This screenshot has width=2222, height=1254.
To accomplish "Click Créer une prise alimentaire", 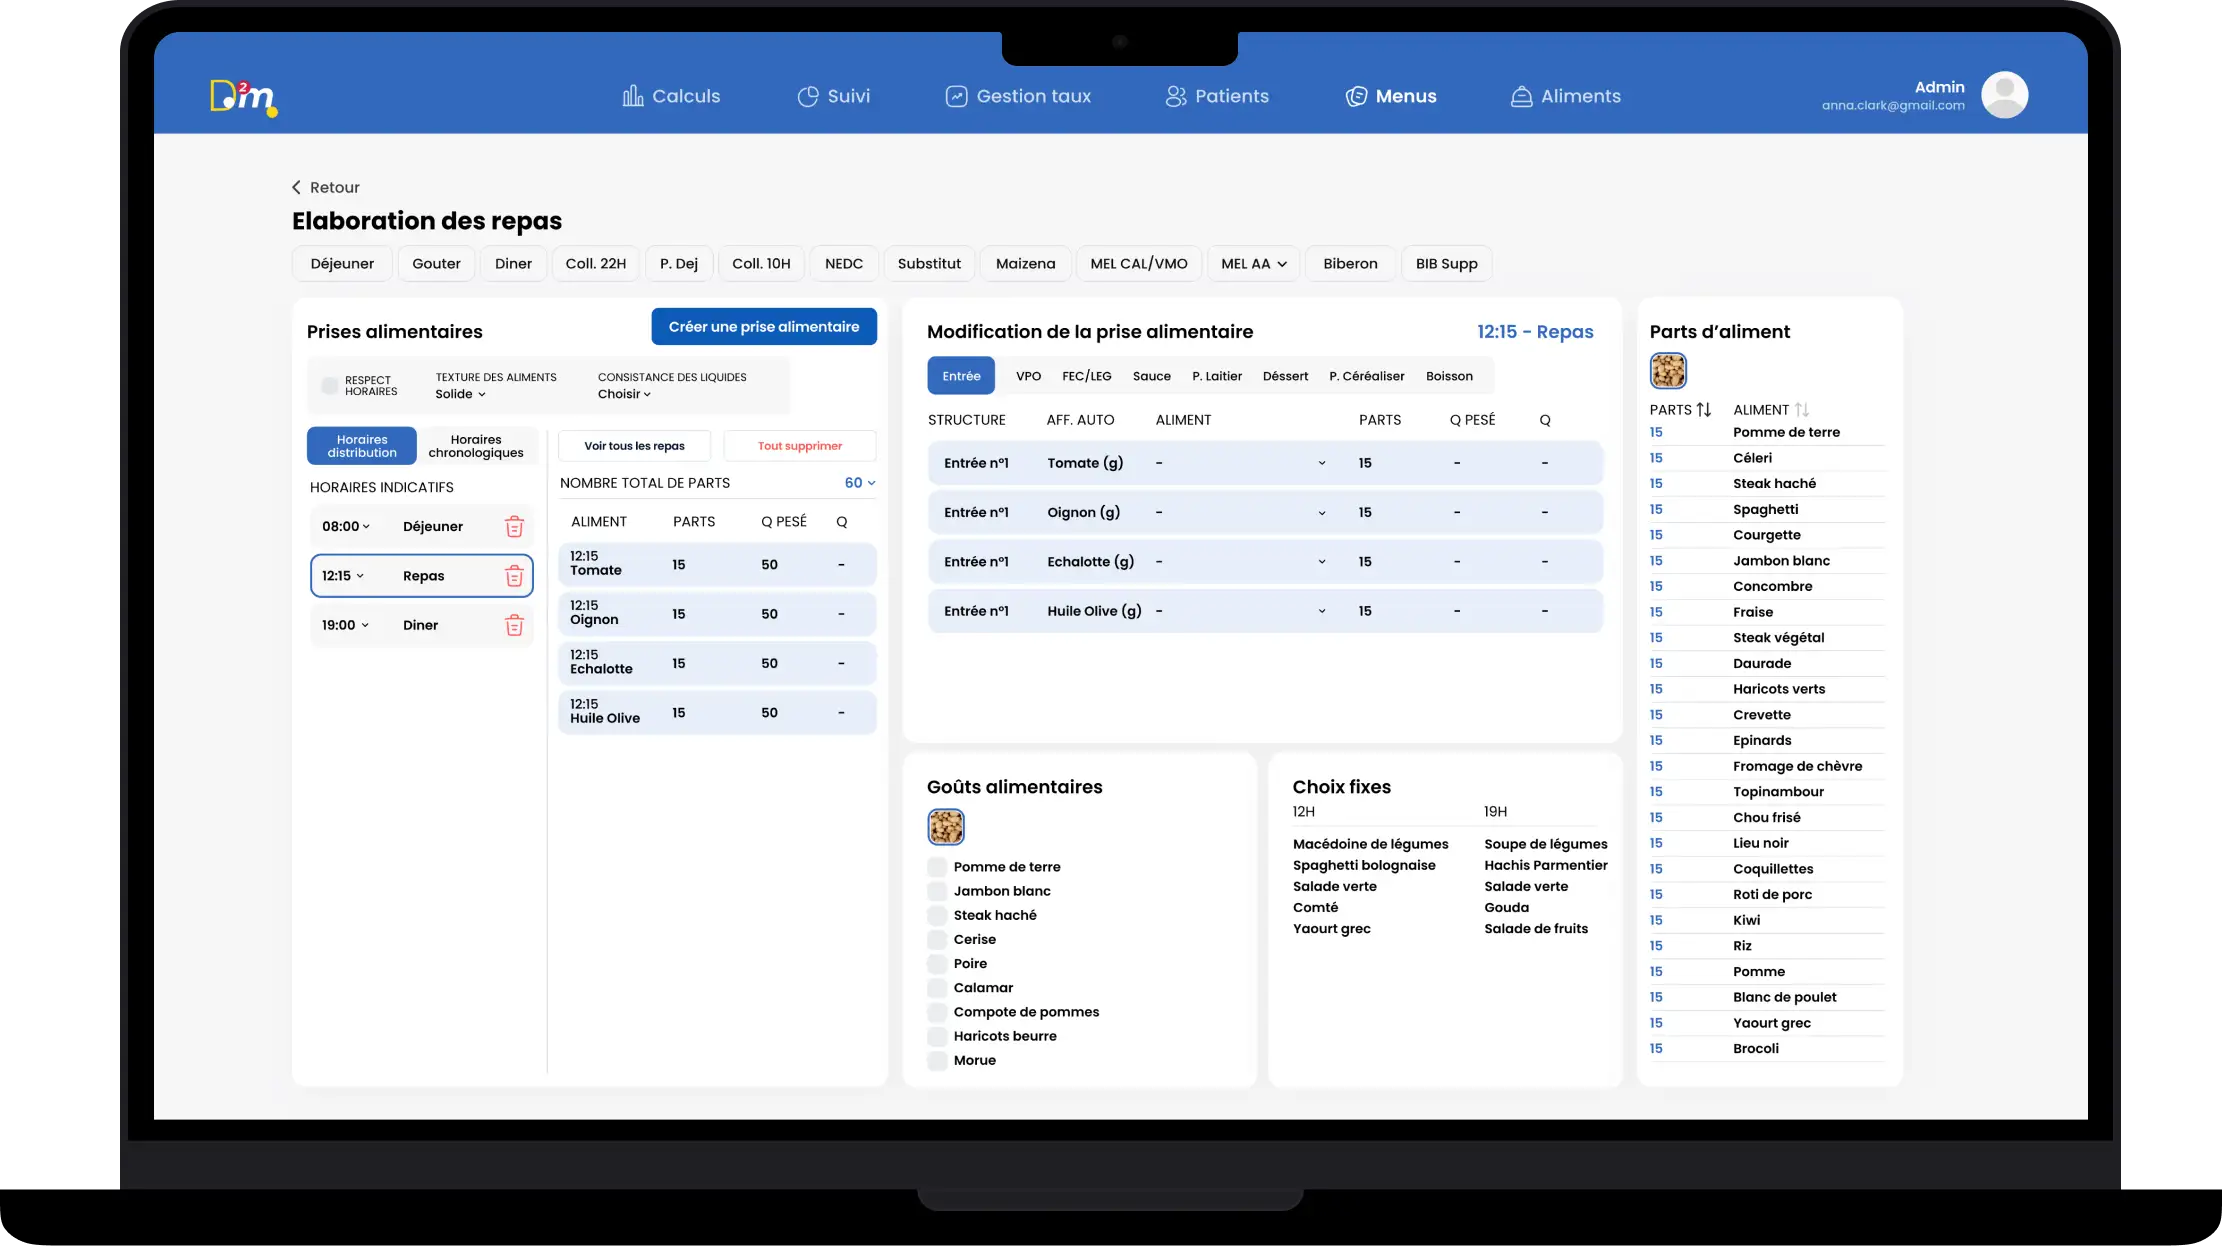I will click(764, 327).
